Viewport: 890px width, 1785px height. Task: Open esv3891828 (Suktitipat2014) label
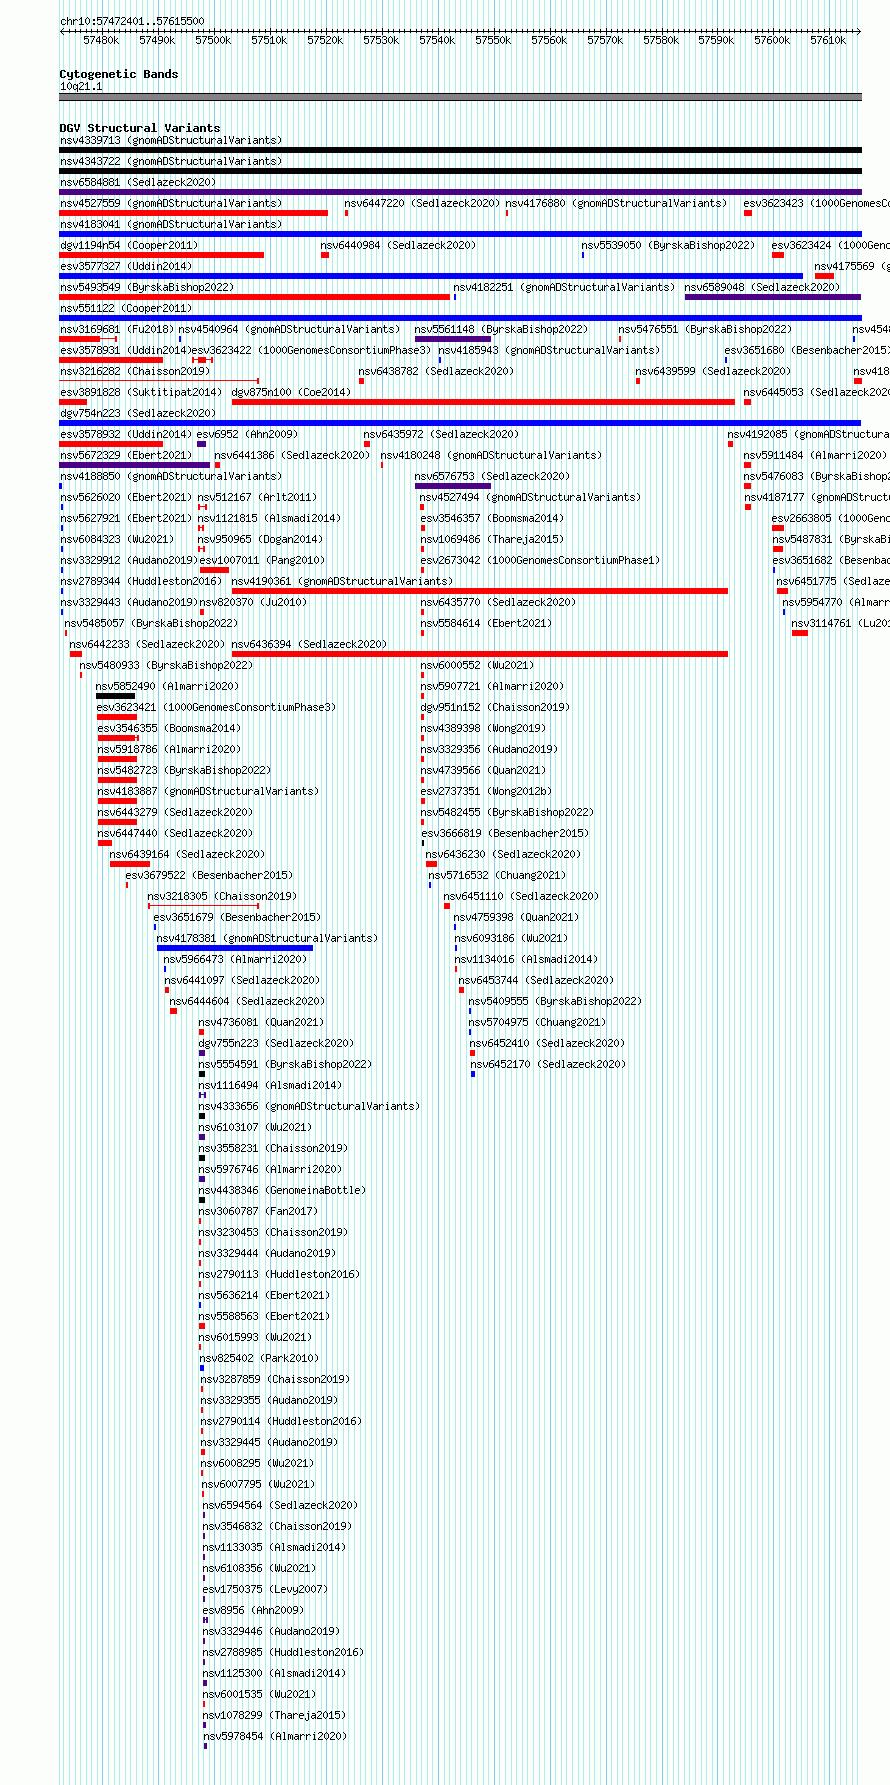[141, 392]
